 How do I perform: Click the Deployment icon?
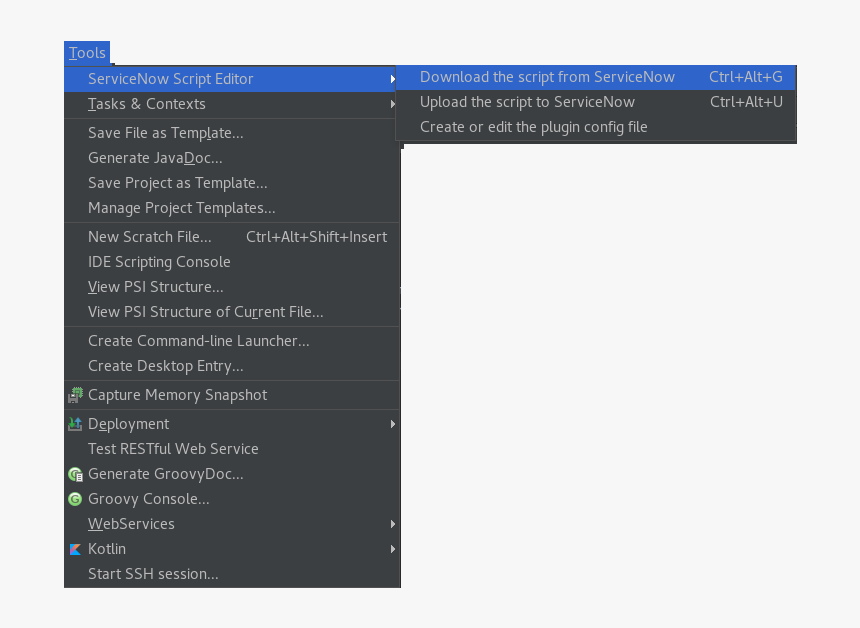point(75,424)
